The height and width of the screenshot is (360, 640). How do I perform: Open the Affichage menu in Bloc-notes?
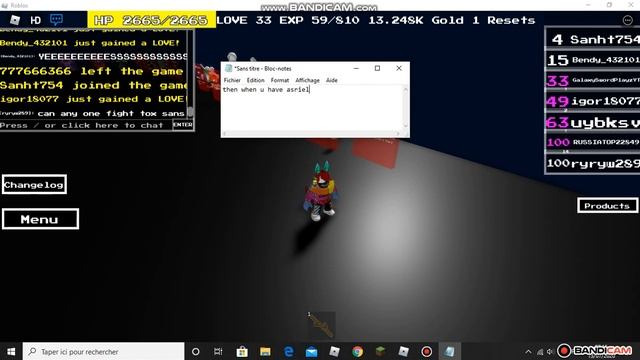click(307, 80)
